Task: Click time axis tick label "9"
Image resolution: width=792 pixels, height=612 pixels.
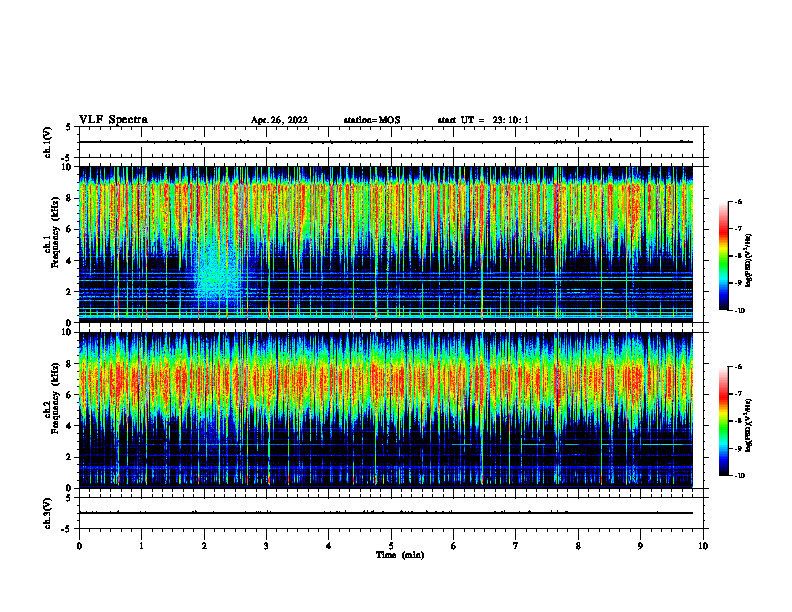Action: [641, 546]
